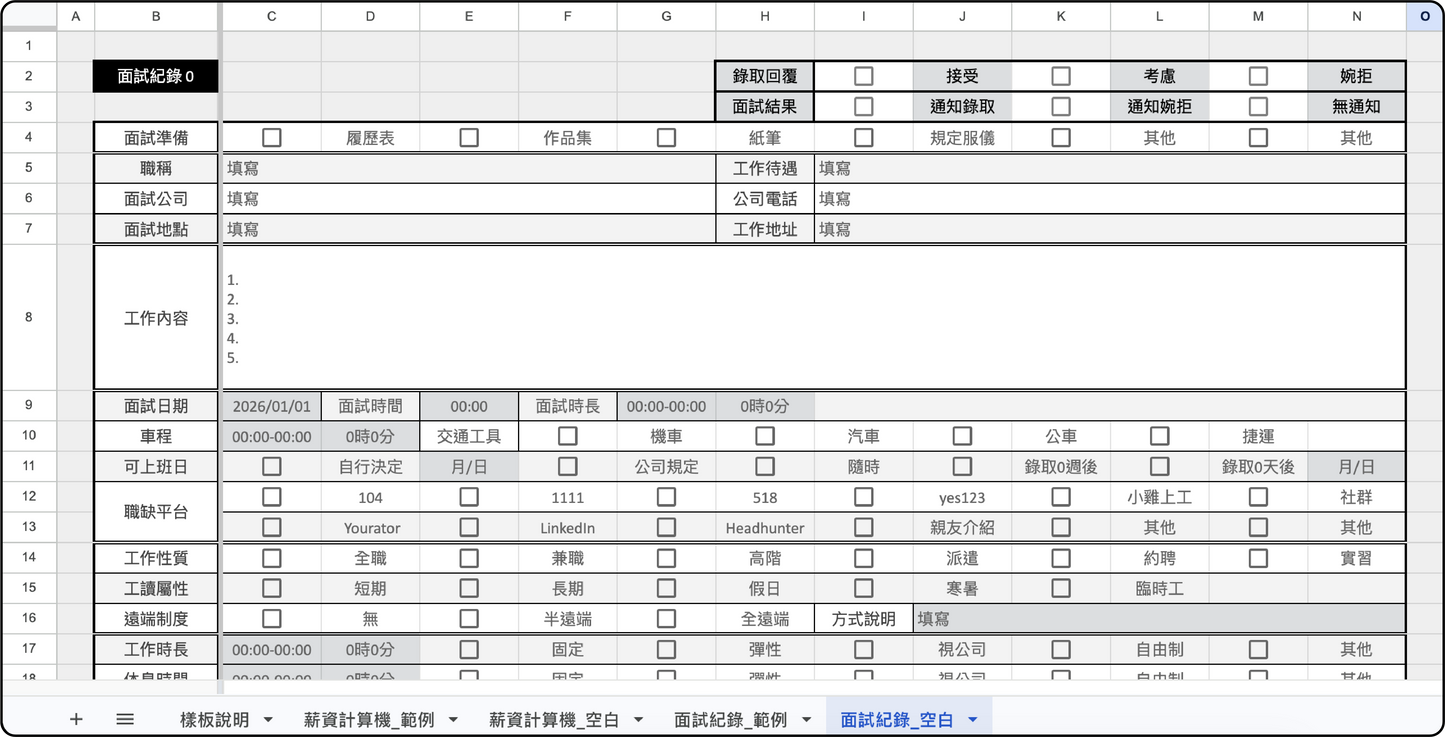This screenshot has height=737, width=1445.
Task: Check the 寒暑 checkbox in 工讀屬性
Action: pos(863,588)
